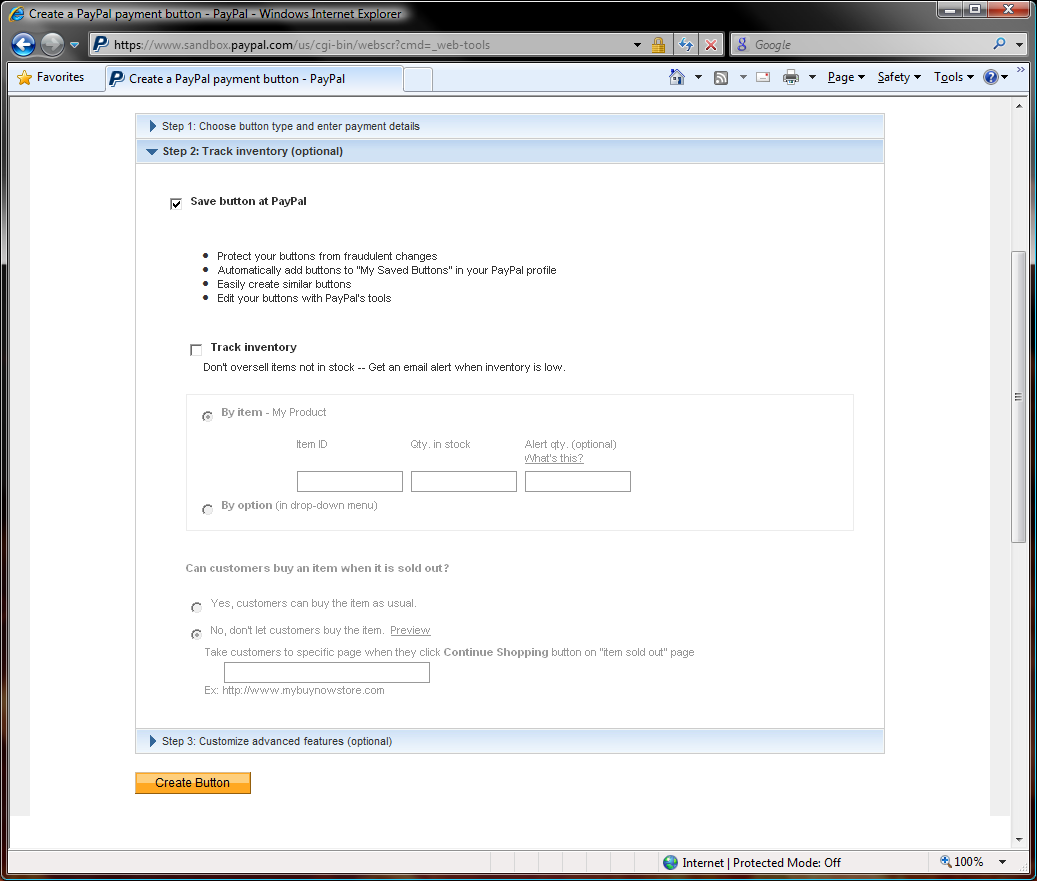1037x881 pixels.
Task: Click the Read Mail icon
Action: click(x=763, y=77)
